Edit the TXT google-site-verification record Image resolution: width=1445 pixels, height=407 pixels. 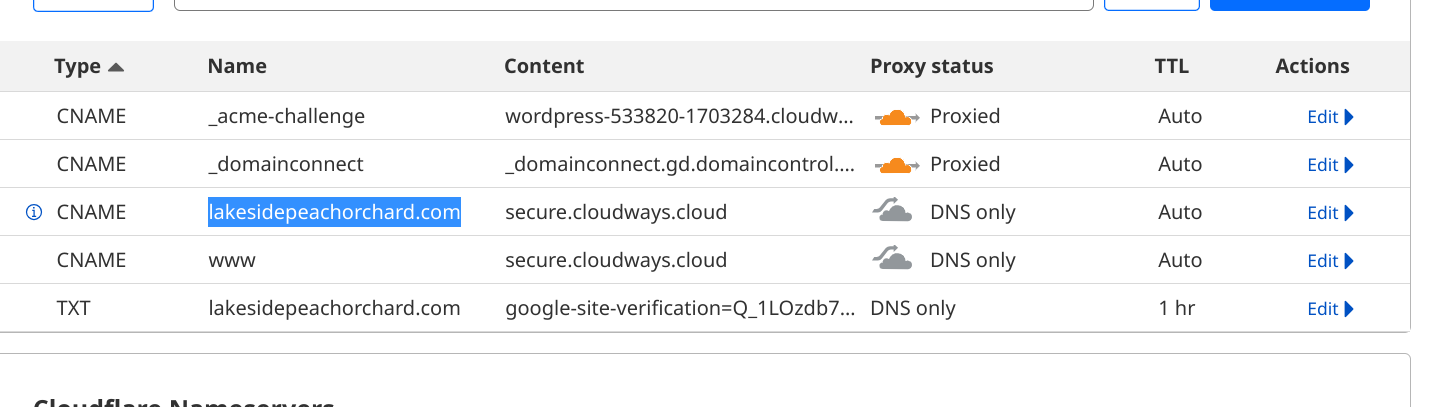pos(1330,309)
